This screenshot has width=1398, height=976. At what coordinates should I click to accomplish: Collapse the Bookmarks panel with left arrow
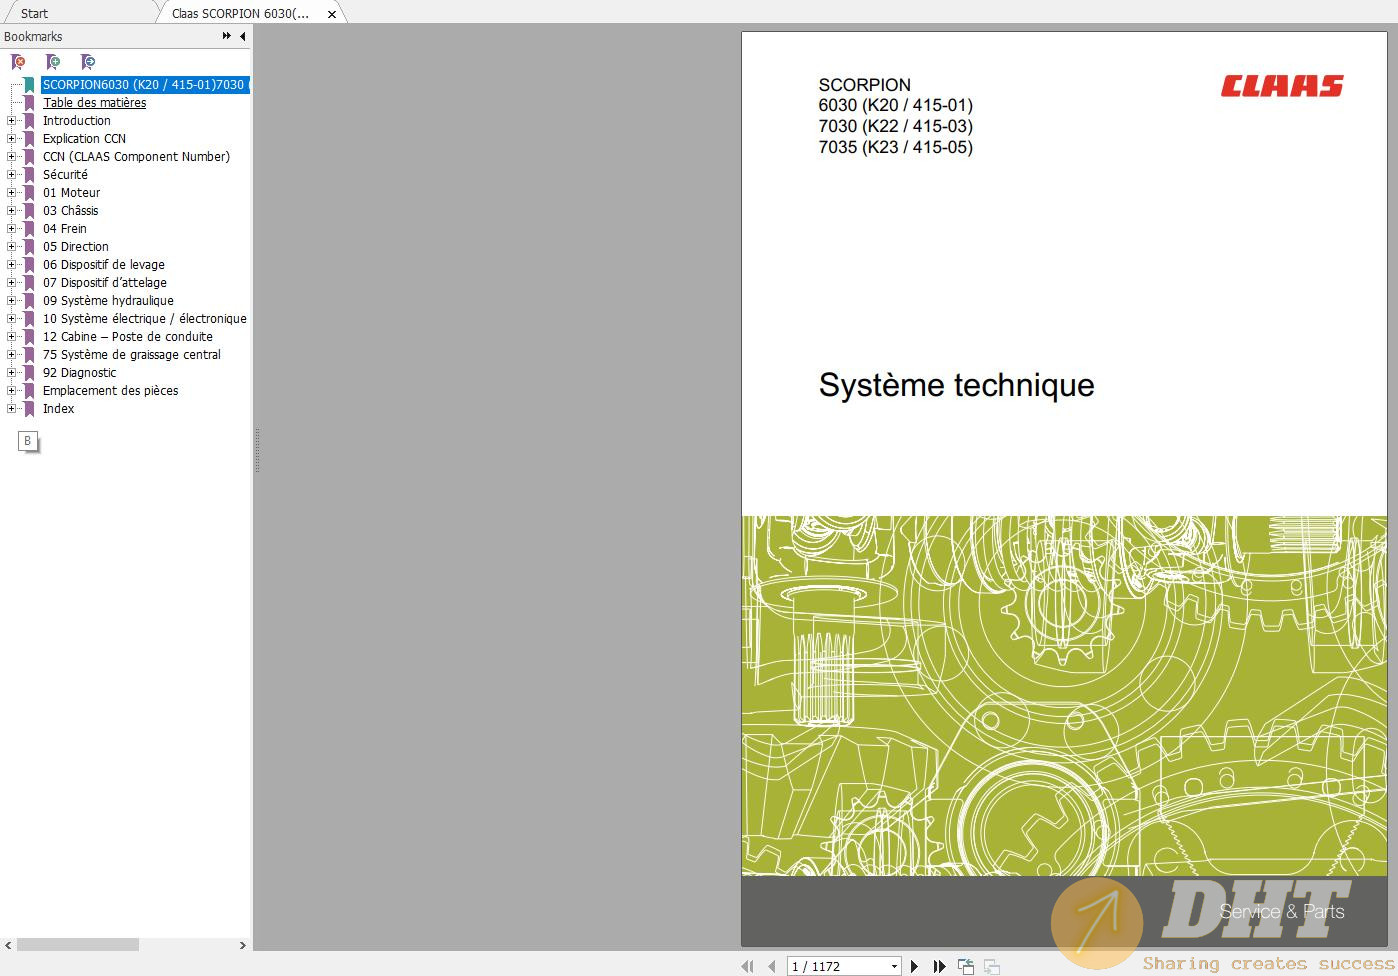[242, 36]
